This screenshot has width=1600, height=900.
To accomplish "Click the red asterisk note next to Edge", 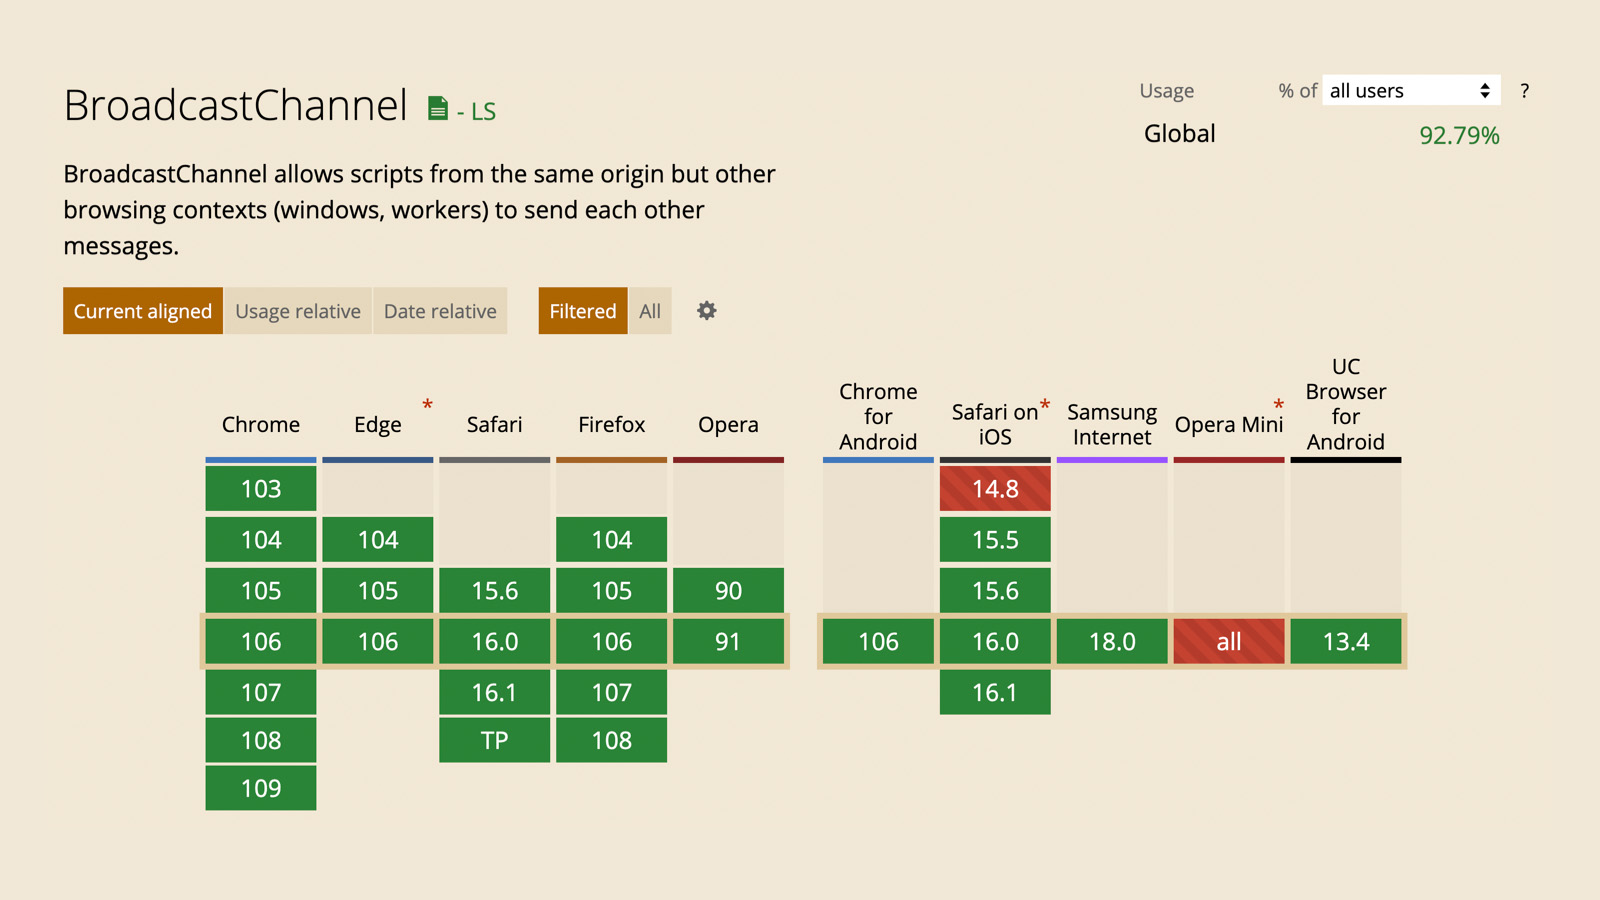I will pyautogui.click(x=427, y=405).
